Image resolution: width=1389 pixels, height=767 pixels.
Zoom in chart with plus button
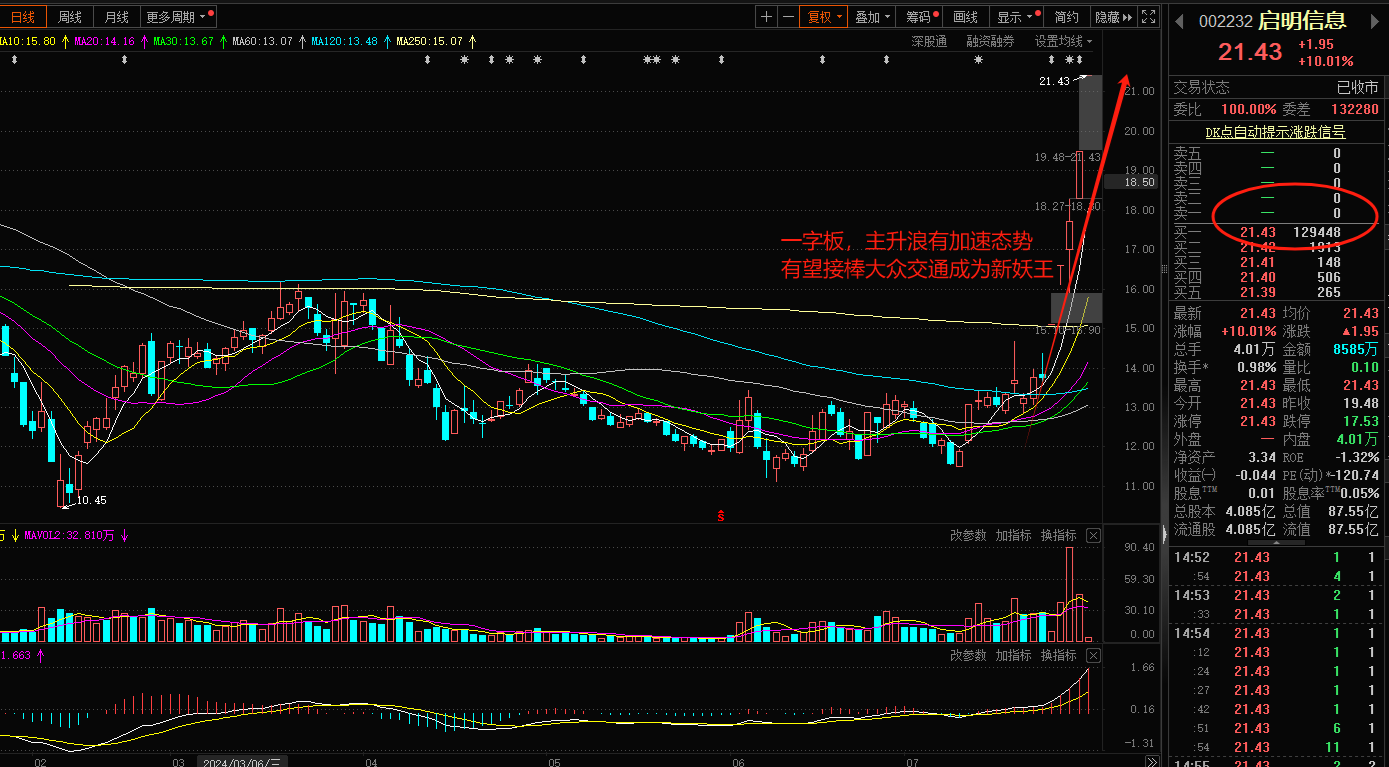pyautogui.click(x=766, y=17)
